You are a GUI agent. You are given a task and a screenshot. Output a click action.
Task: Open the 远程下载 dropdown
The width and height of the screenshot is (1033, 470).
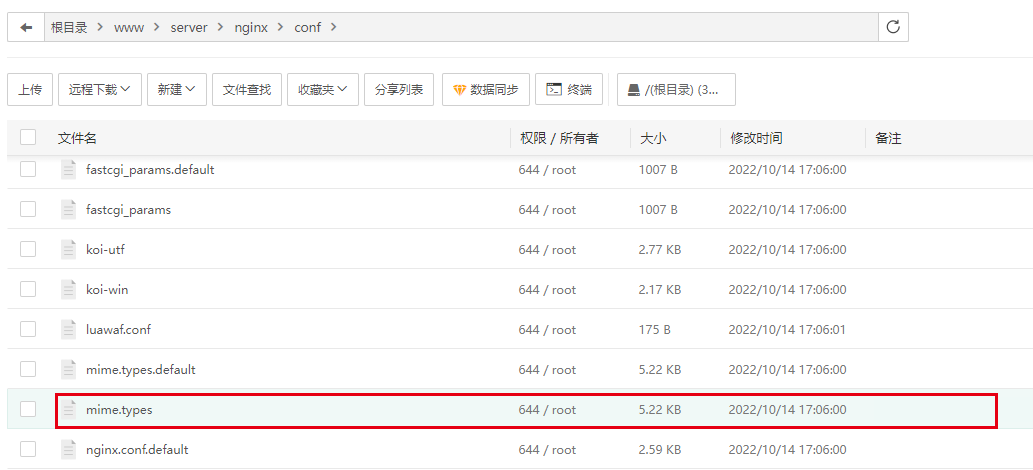(x=99, y=90)
